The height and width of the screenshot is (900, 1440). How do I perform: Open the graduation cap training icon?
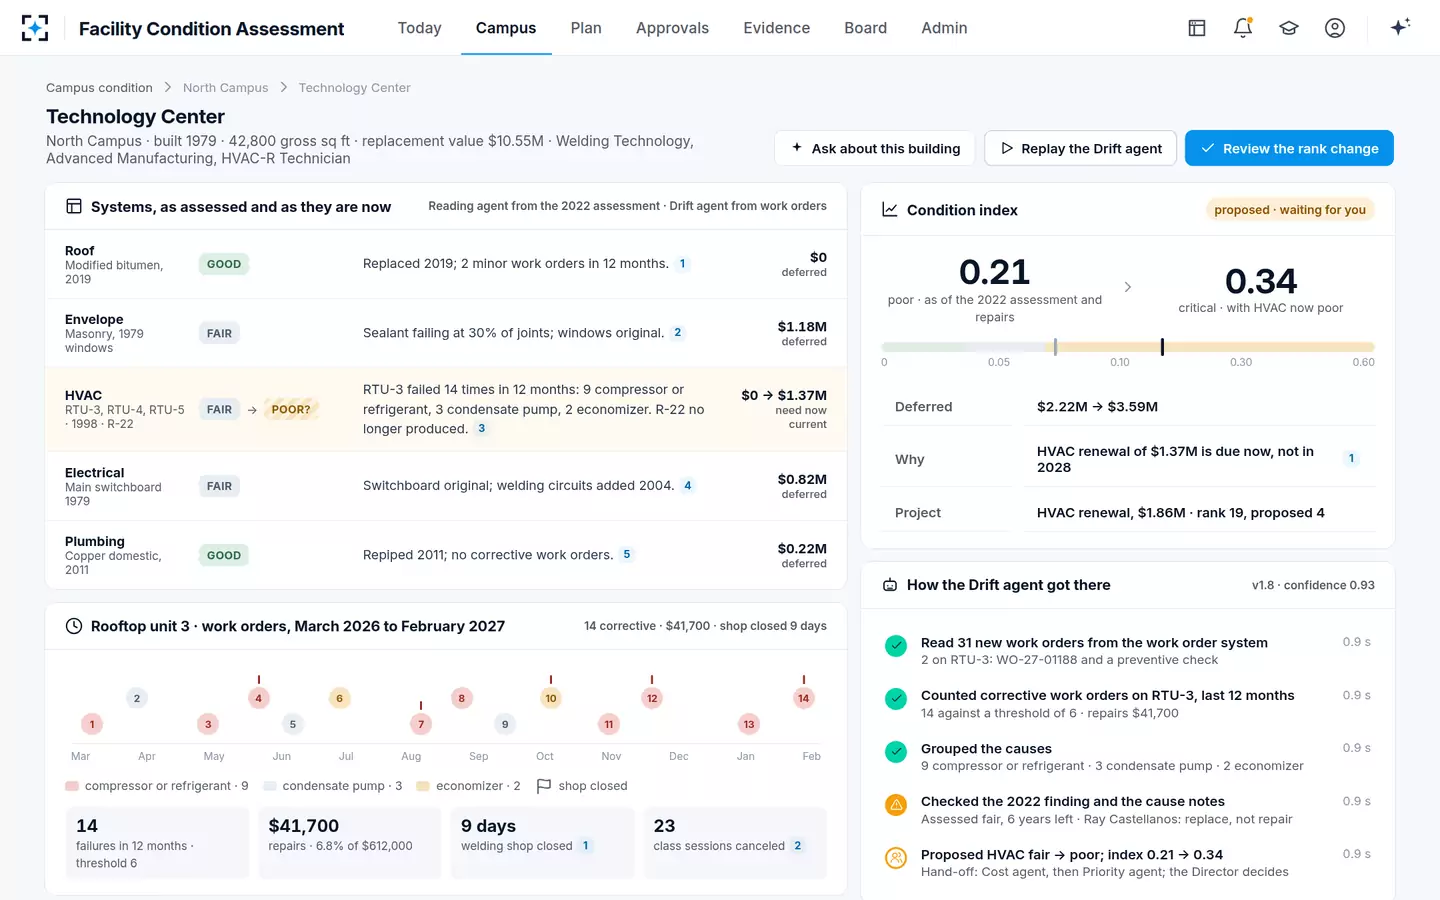(x=1289, y=28)
